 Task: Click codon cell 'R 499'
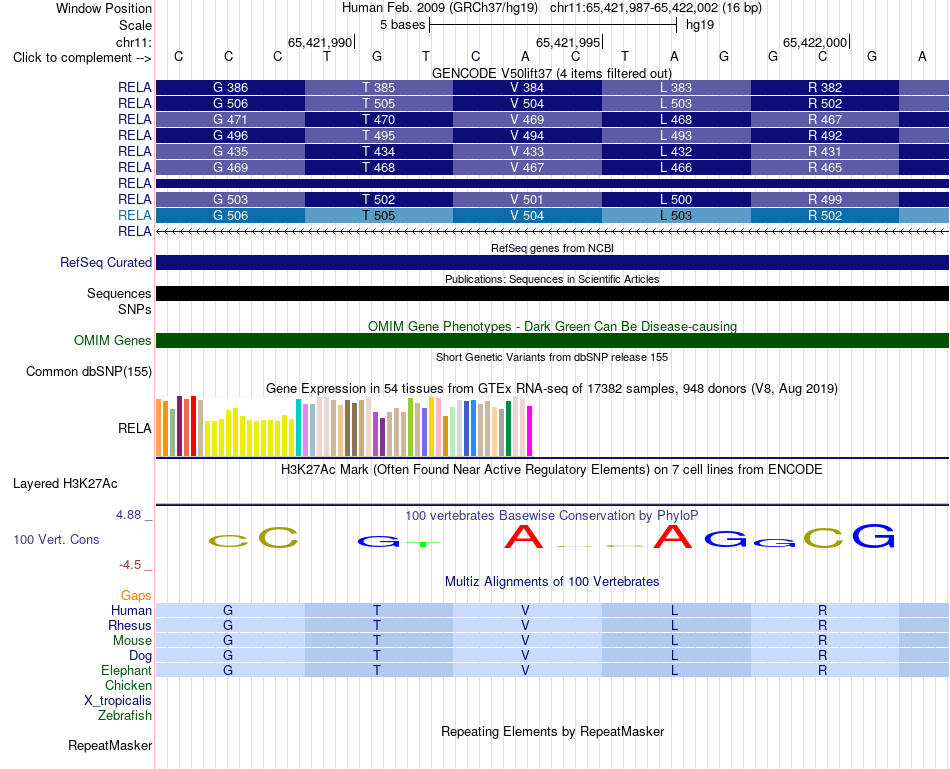click(x=825, y=199)
